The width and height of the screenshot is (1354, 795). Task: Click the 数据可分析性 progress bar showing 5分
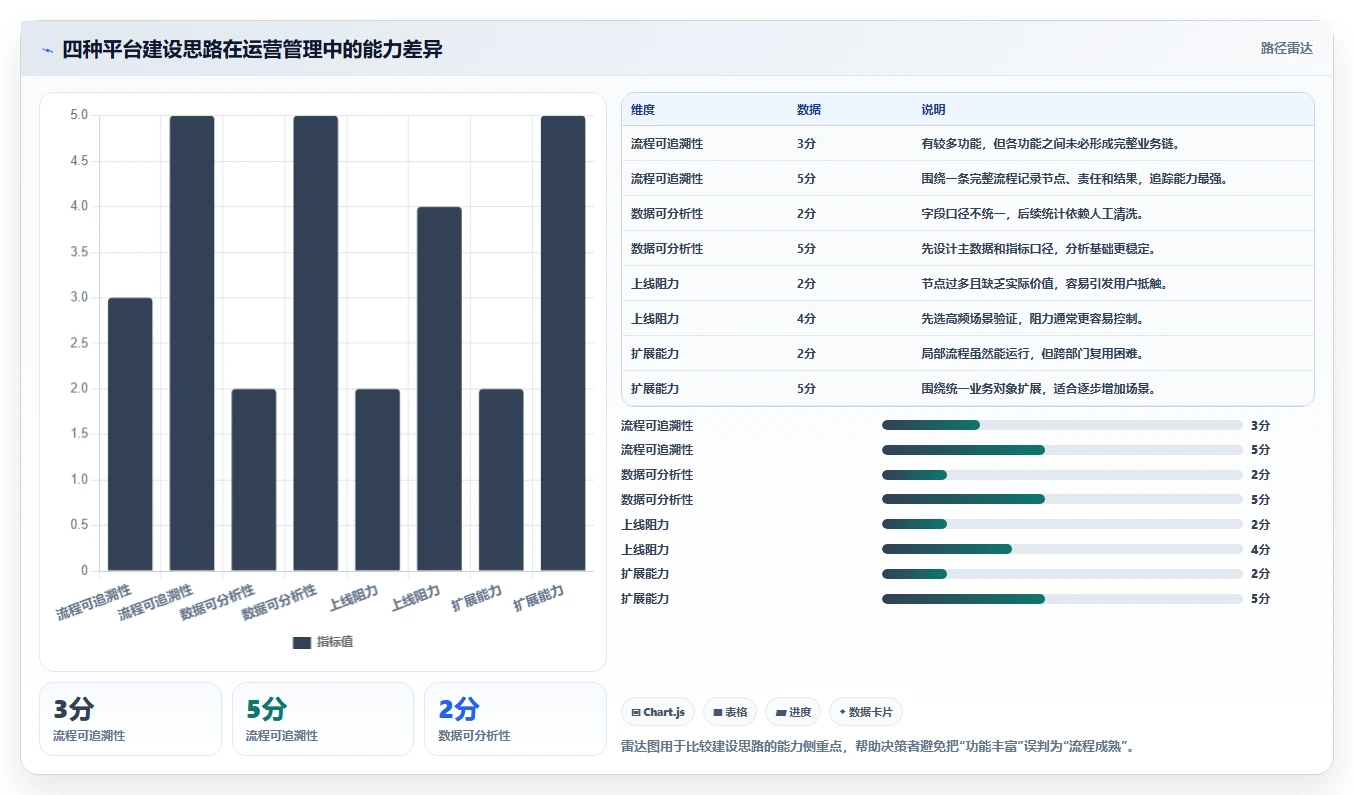coord(1062,500)
